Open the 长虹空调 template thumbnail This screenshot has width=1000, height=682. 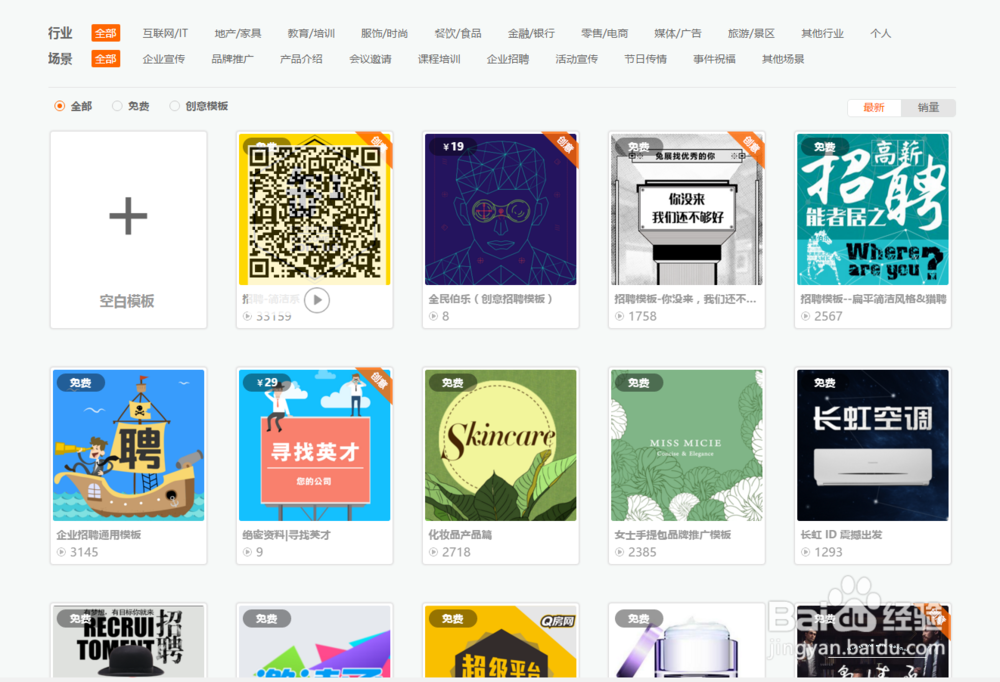click(873, 445)
